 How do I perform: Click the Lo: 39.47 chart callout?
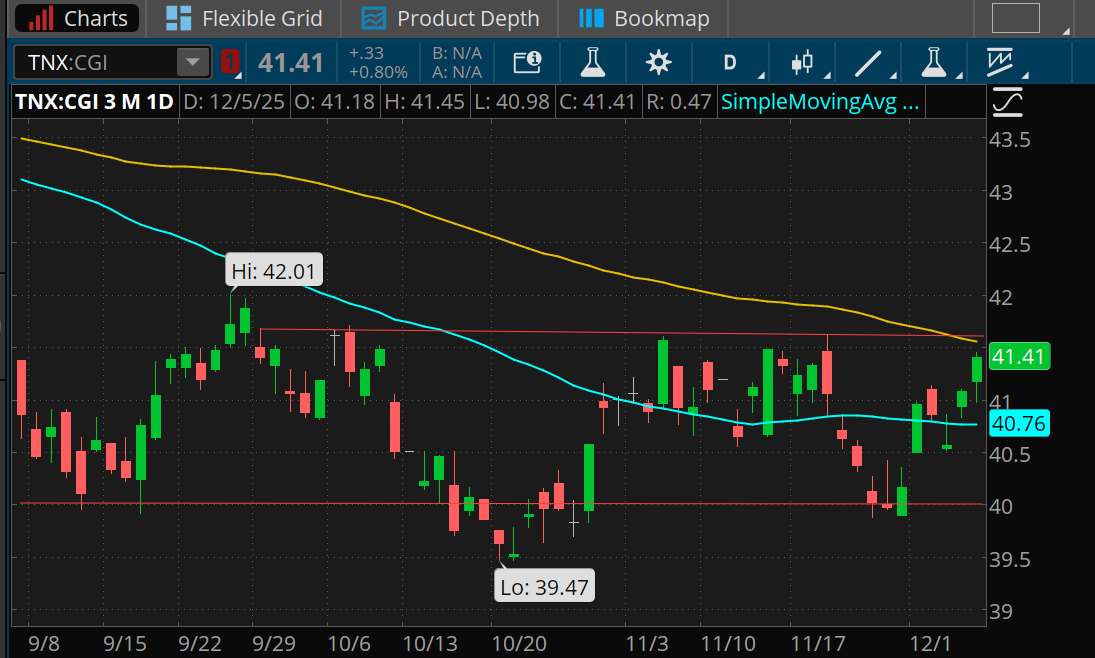coord(544,585)
